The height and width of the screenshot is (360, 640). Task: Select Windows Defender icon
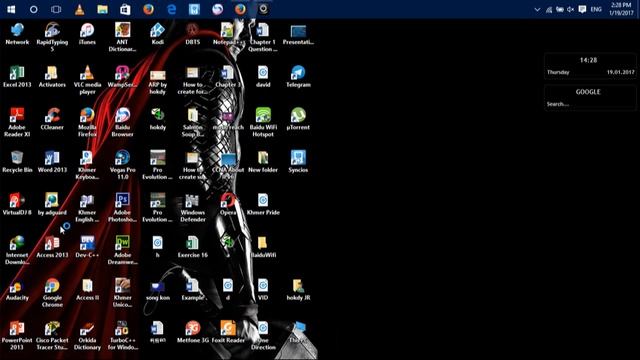(193, 208)
